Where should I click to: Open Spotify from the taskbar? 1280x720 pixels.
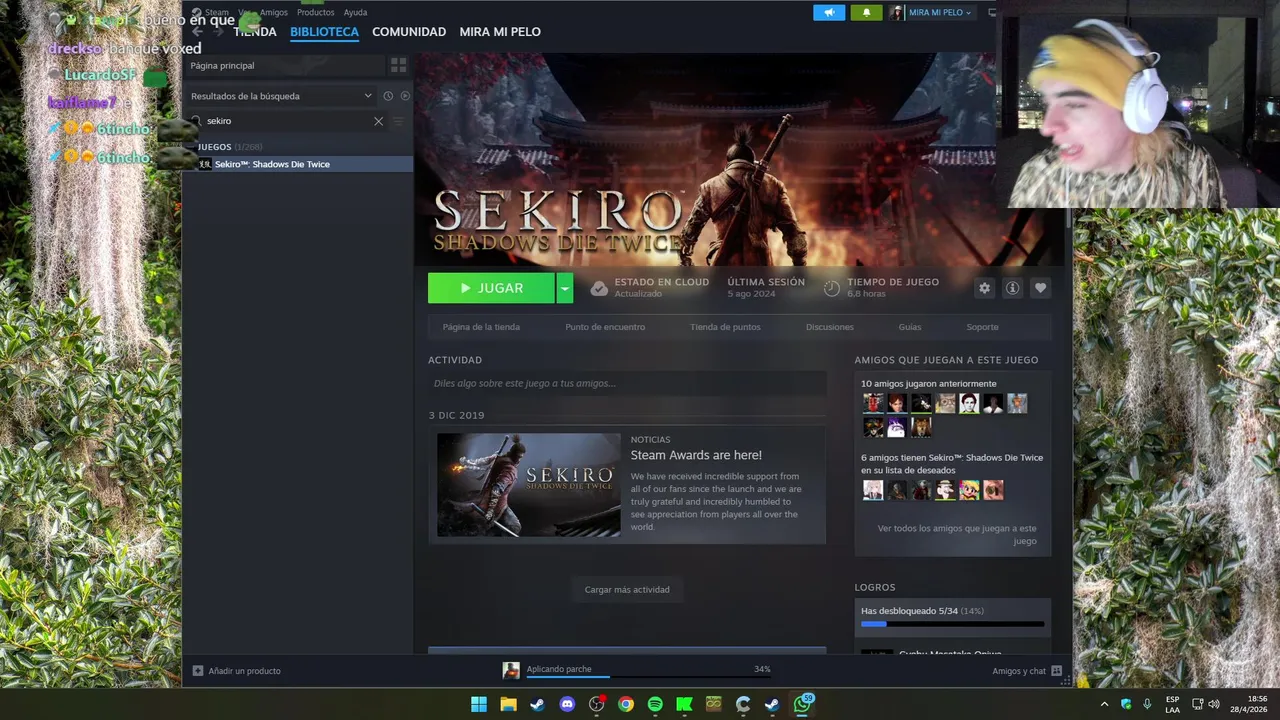[x=655, y=704]
